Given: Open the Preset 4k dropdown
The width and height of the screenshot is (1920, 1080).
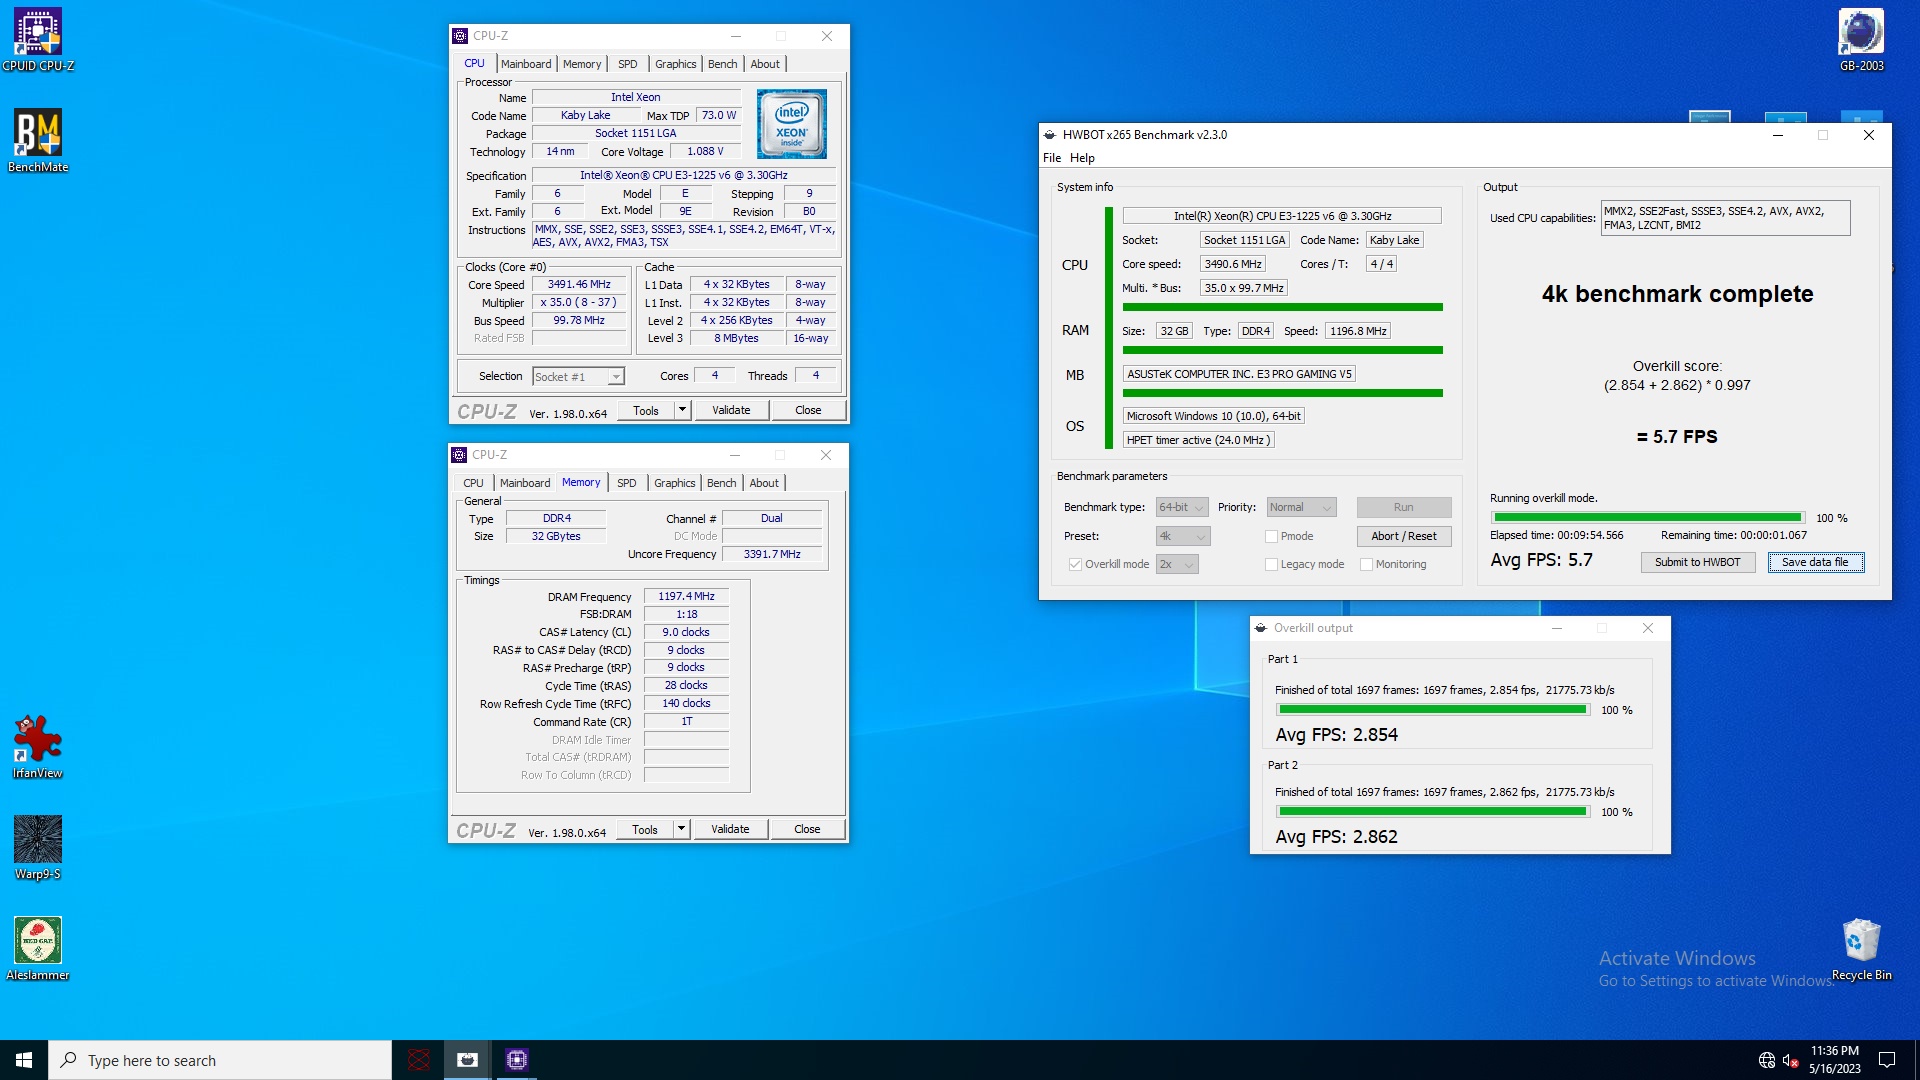Looking at the screenshot, I should pyautogui.click(x=1183, y=537).
